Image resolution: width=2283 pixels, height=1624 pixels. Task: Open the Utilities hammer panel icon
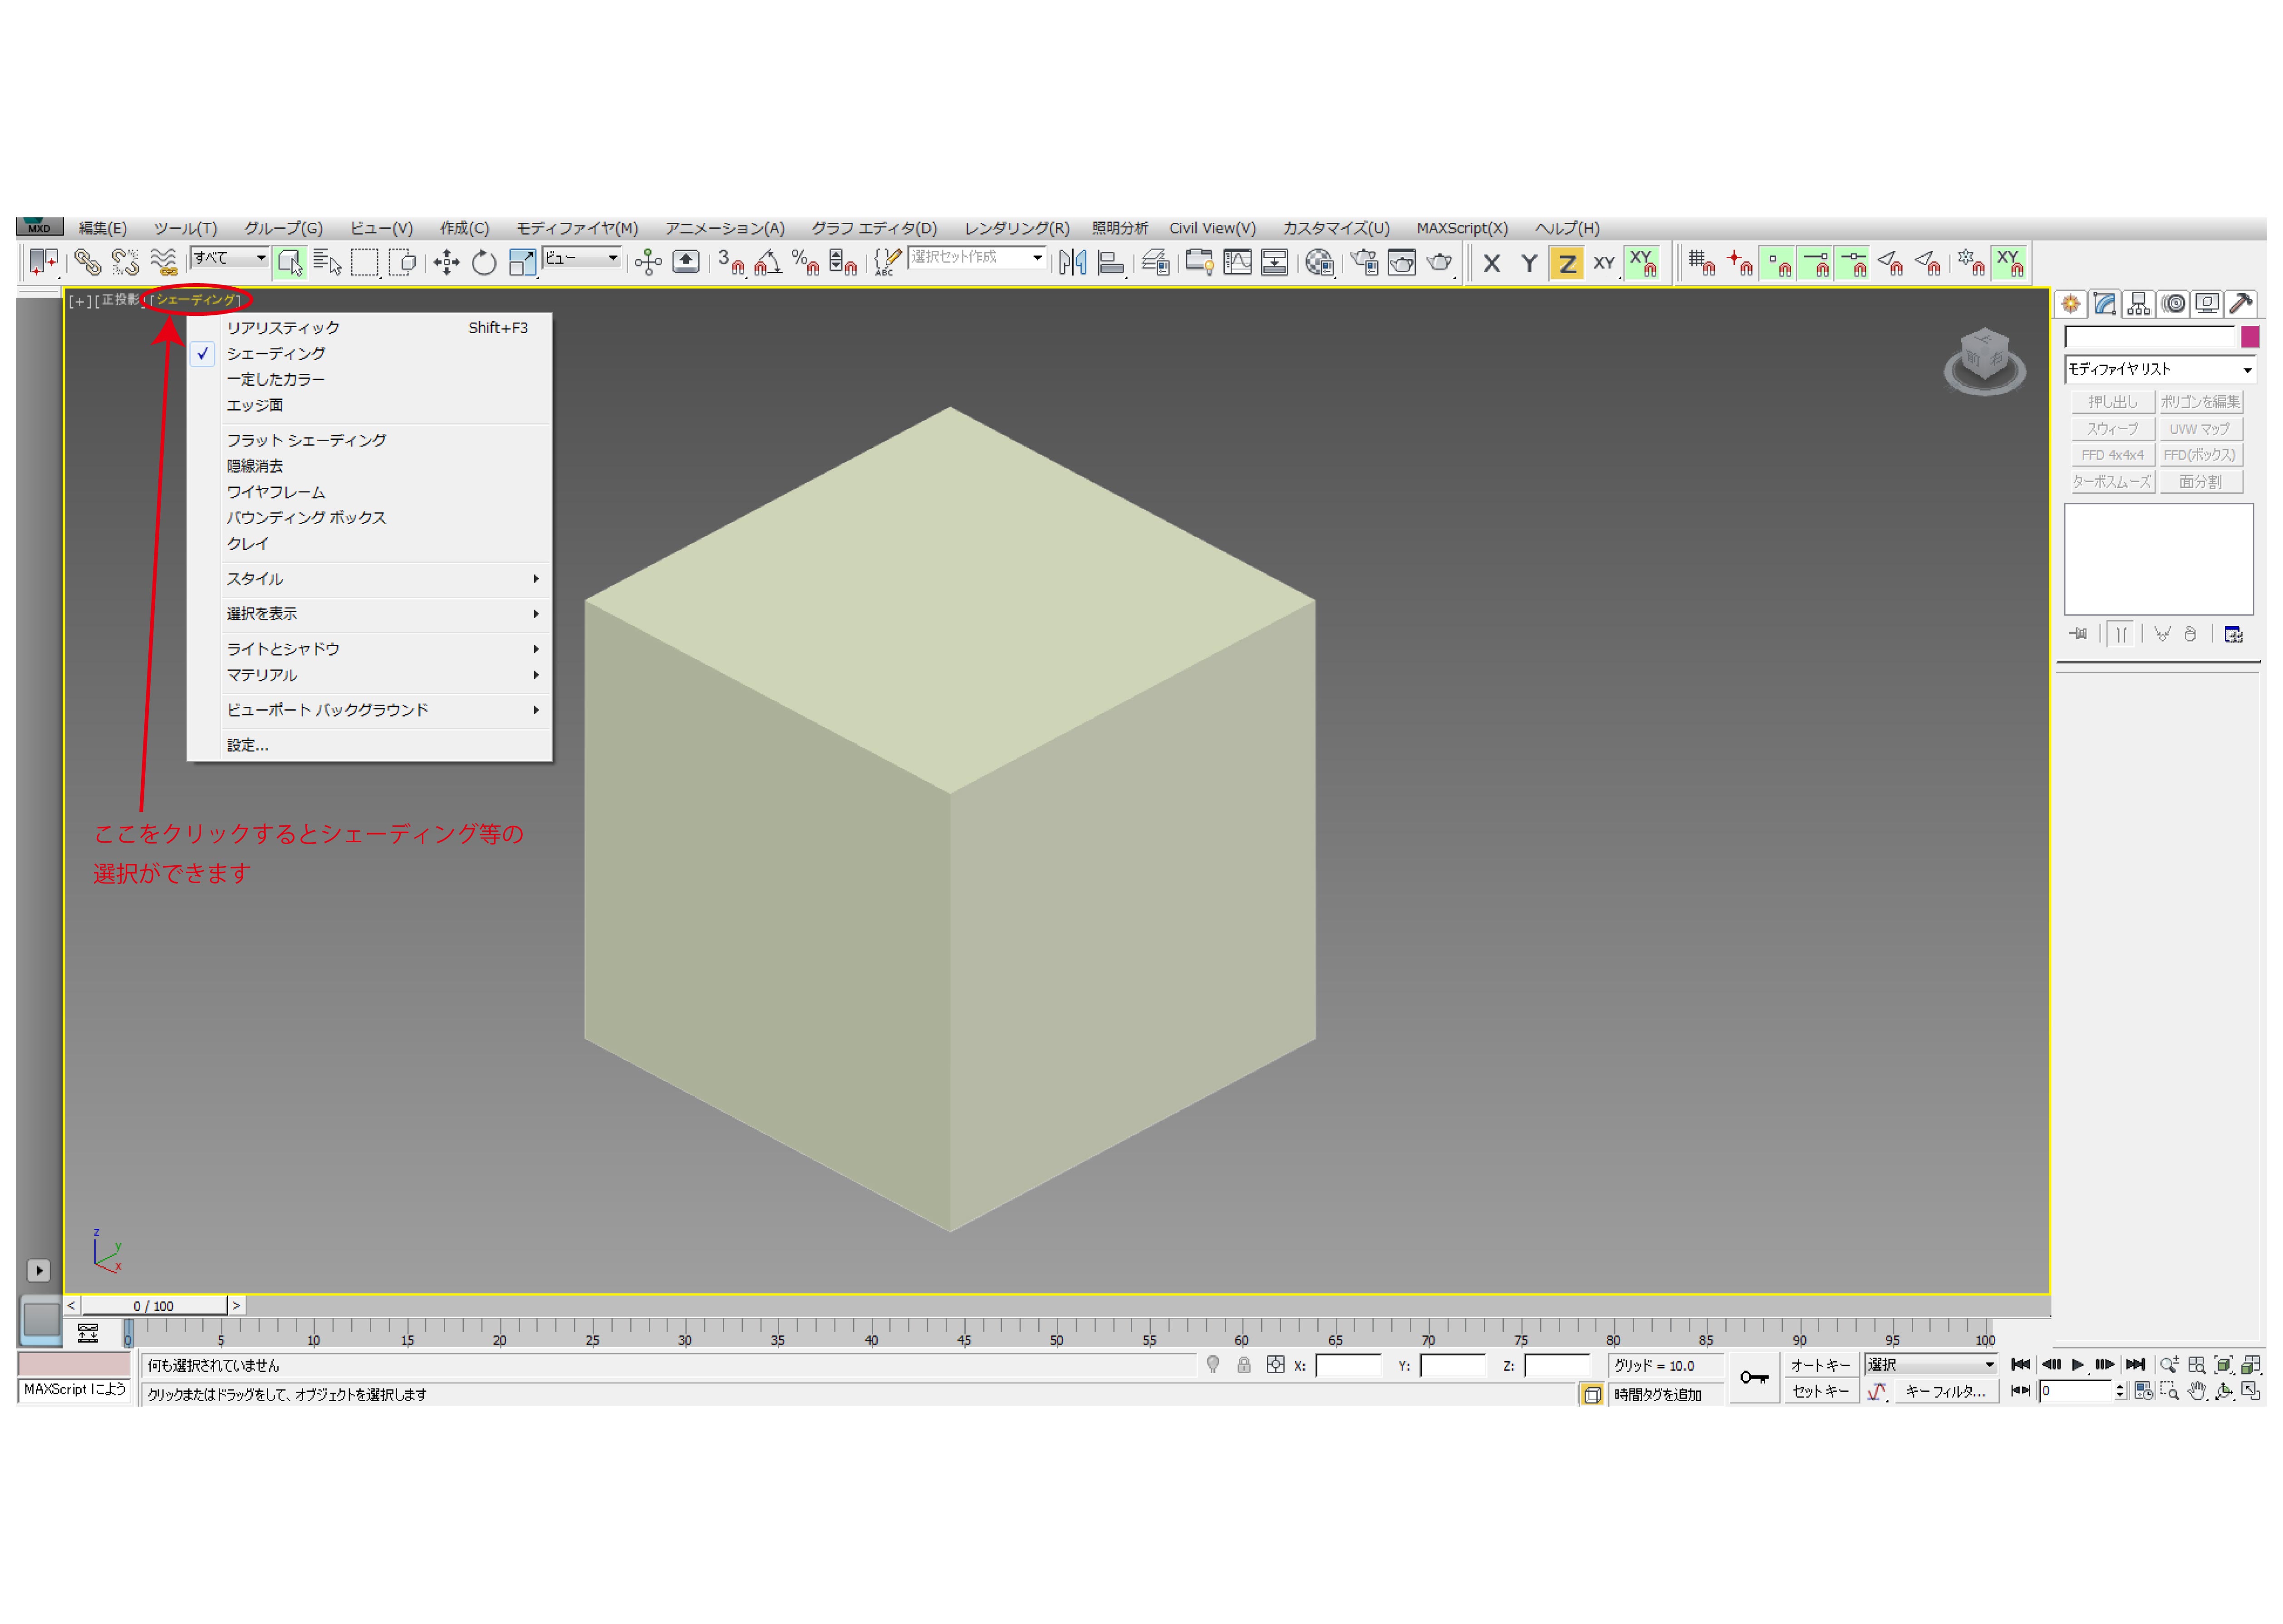click(x=2241, y=304)
